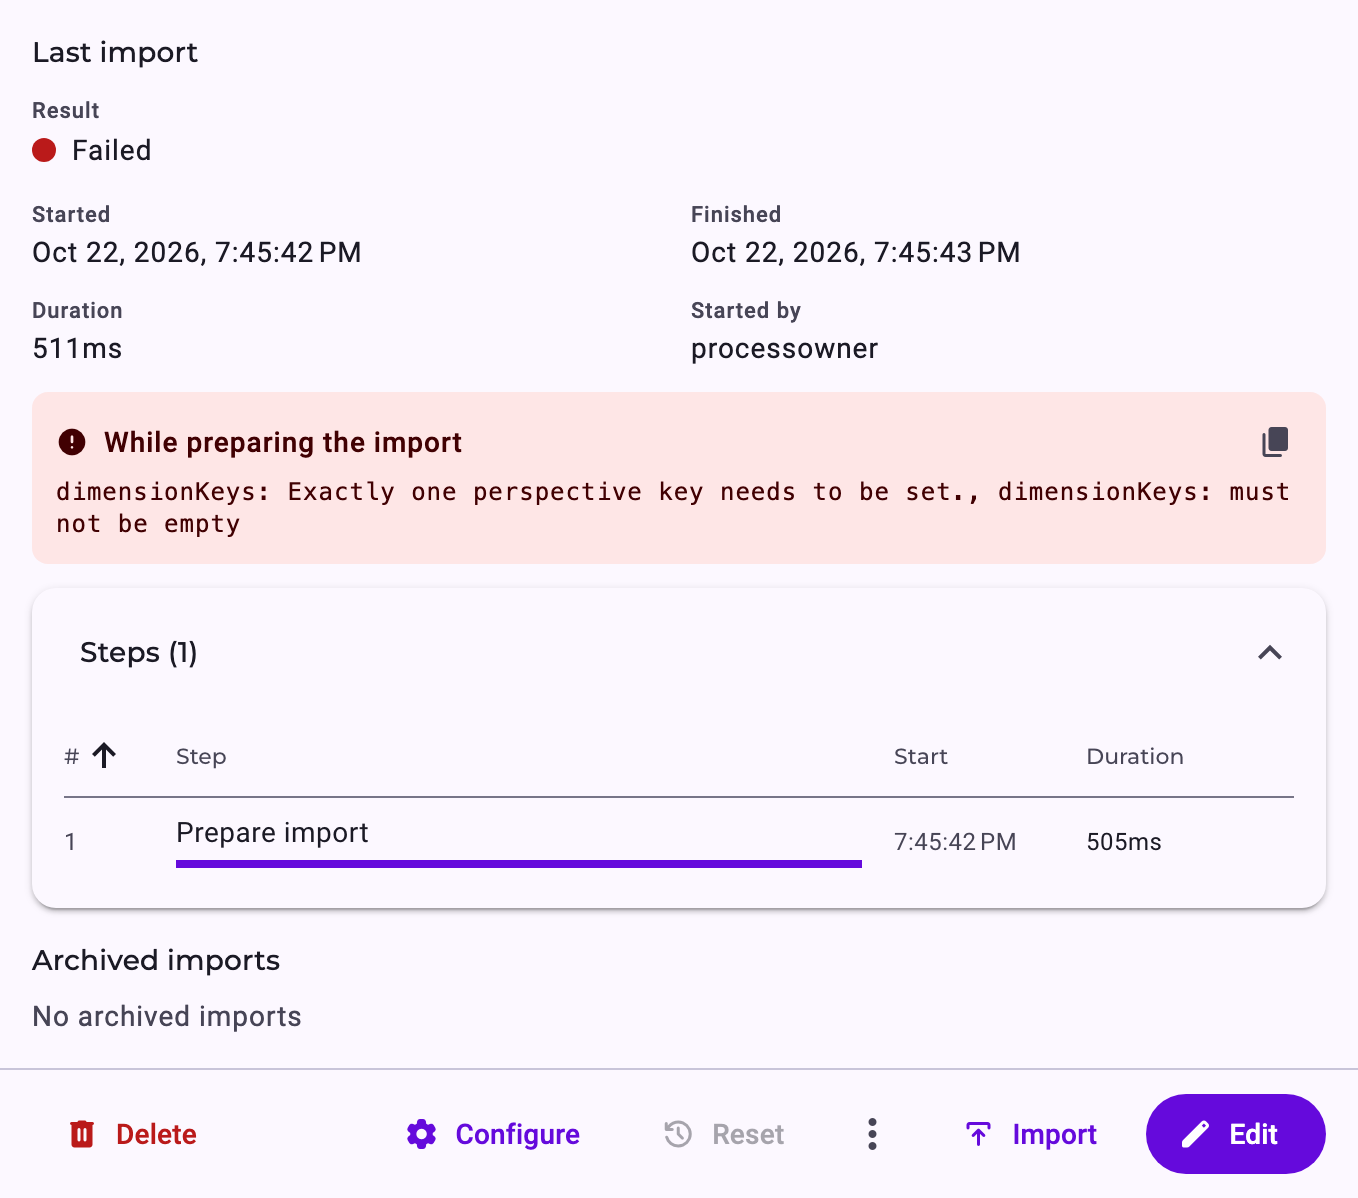Click the Edit button
The image size is (1358, 1198).
point(1235,1134)
